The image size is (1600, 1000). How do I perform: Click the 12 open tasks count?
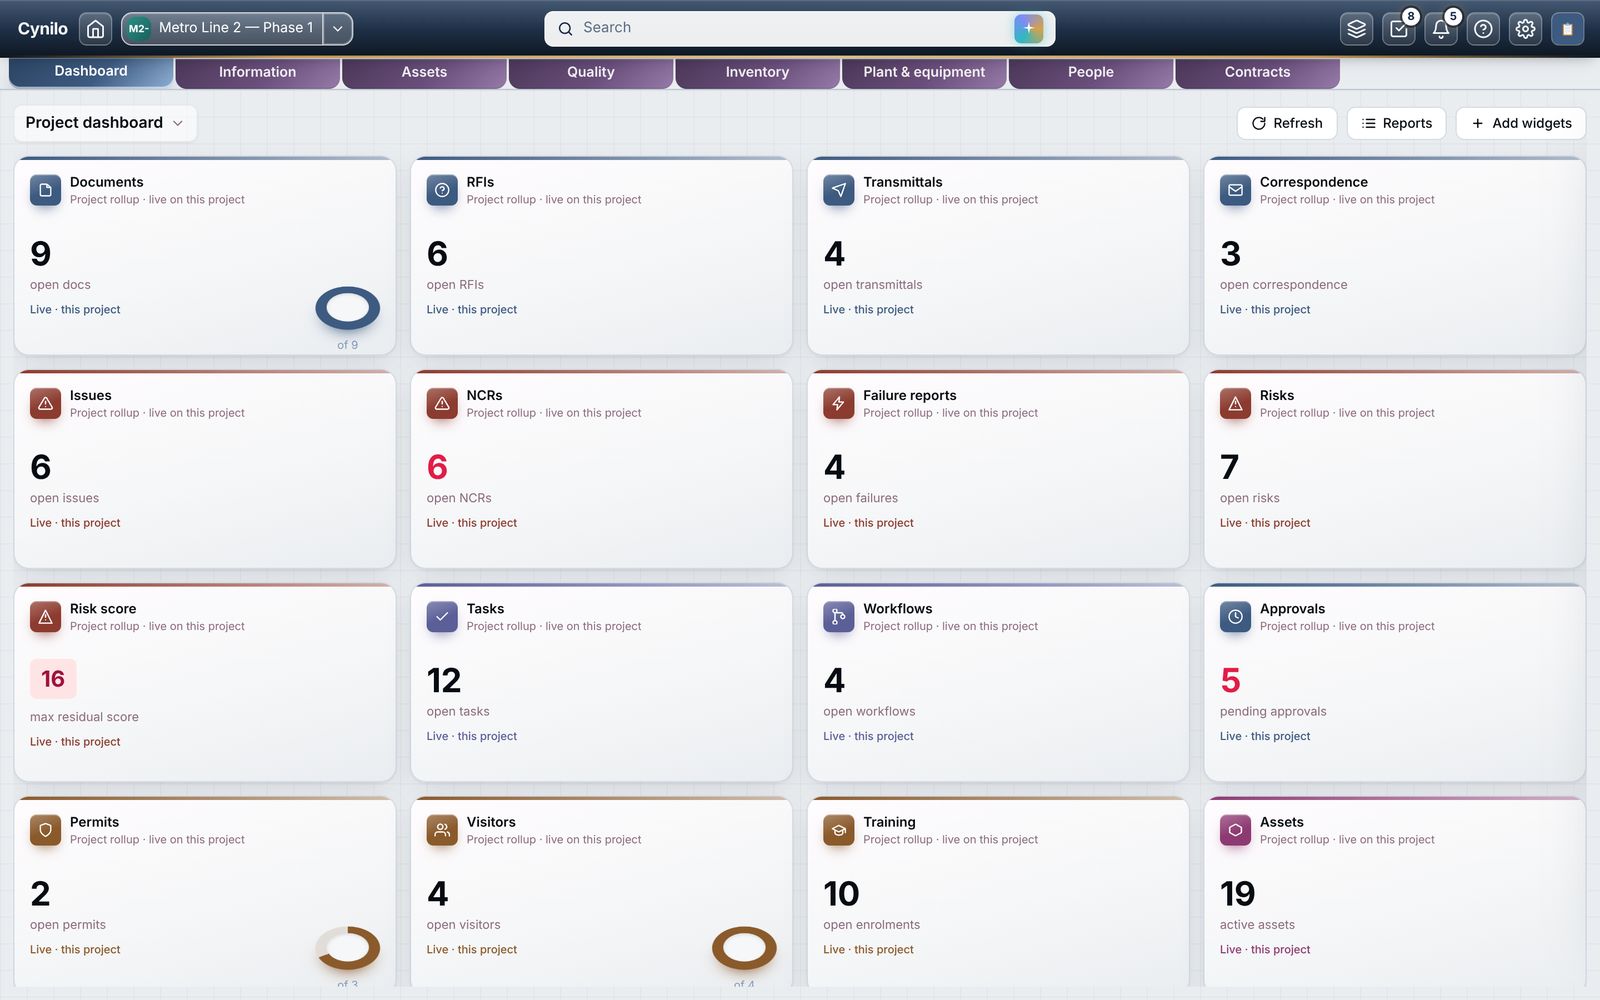pos(444,681)
